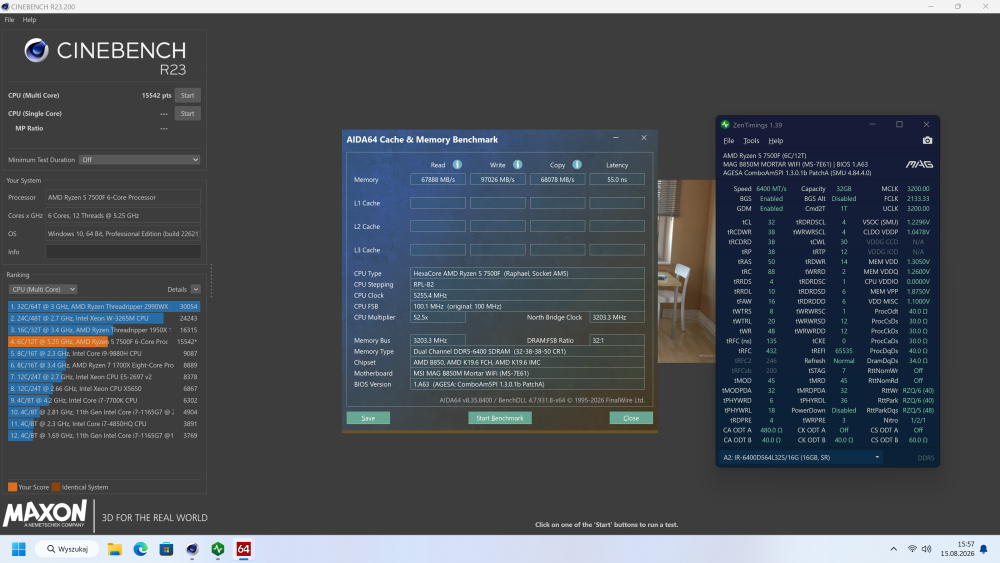Start the CPU Multi Core test
1000x563 pixels.
tap(188, 95)
